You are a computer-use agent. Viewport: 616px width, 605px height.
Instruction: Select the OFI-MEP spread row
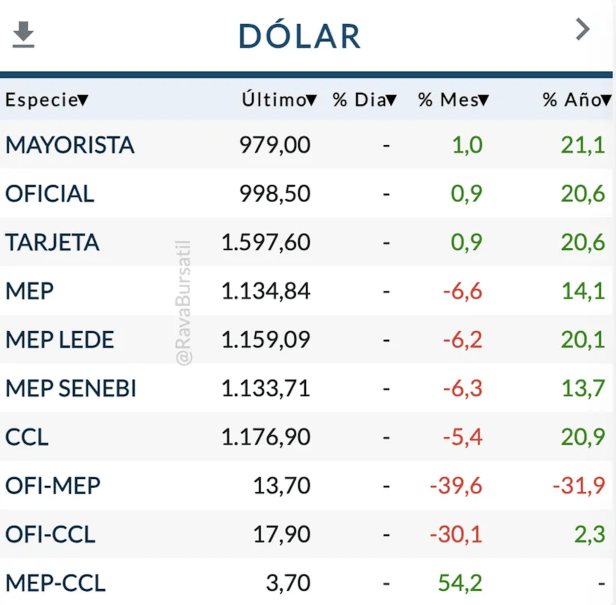[52, 486]
